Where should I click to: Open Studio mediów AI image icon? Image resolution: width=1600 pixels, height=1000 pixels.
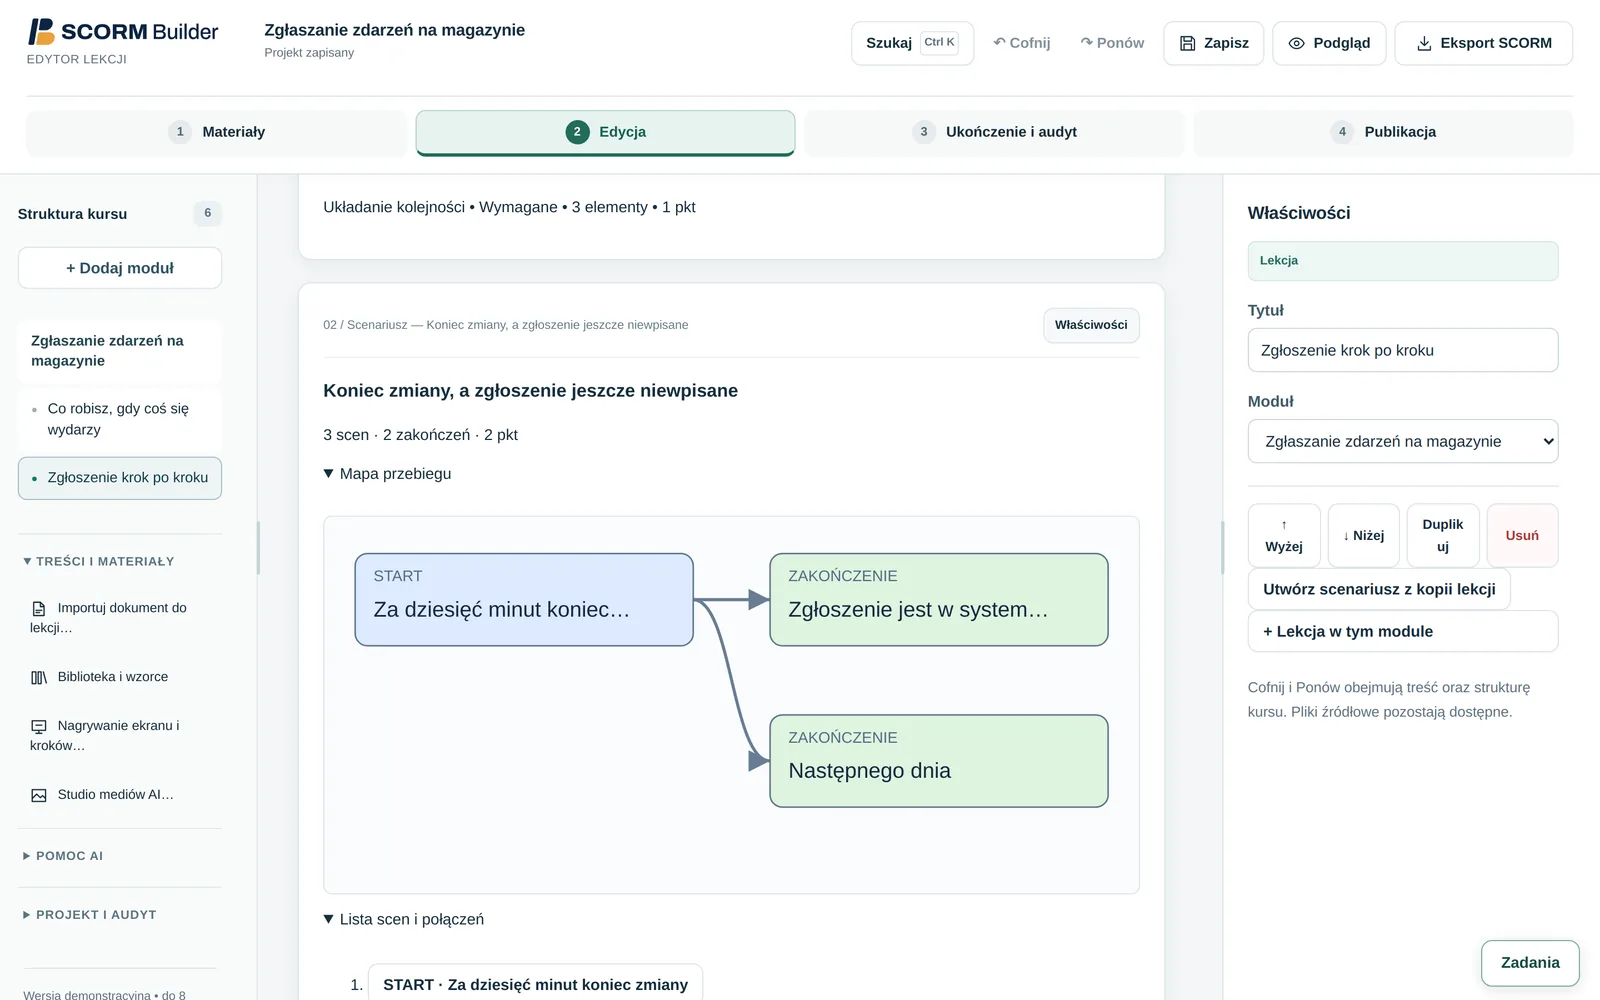[x=39, y=795]
